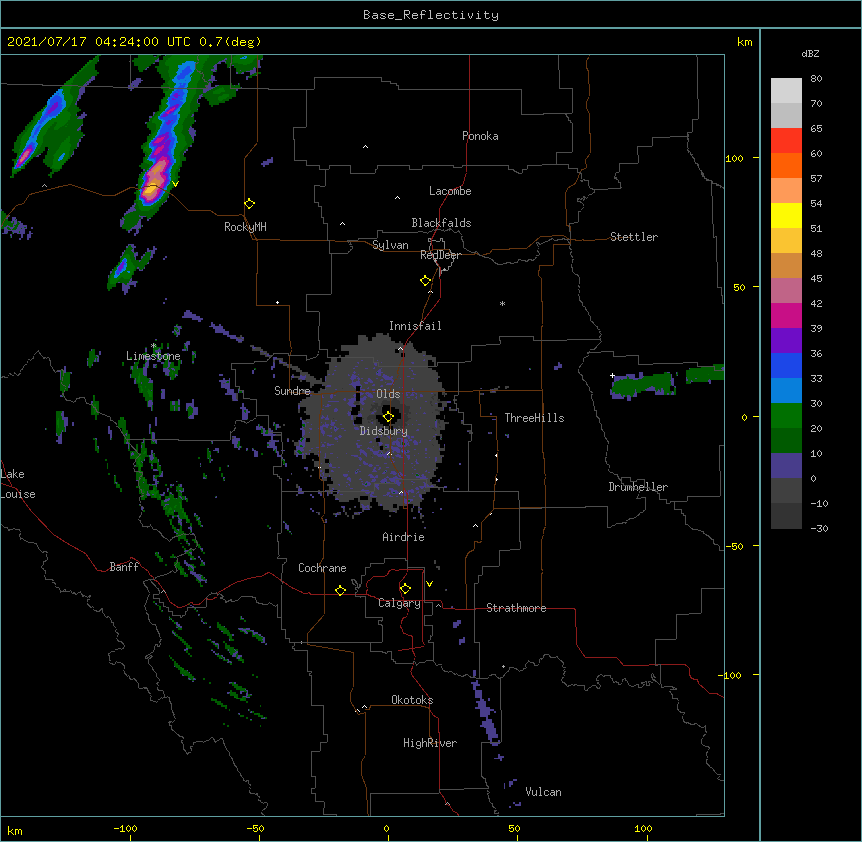Image resolution: width=862 pixels, height=842 pixels.
Task: Click the Ponoka label
Action: tap(480, 136)
